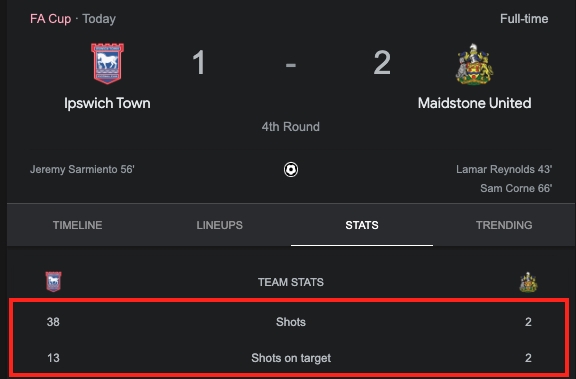Screen dimensions: 576x379
Task: Click the Ipswich Town crest in the scoreboard
Action: coord(107,64)
